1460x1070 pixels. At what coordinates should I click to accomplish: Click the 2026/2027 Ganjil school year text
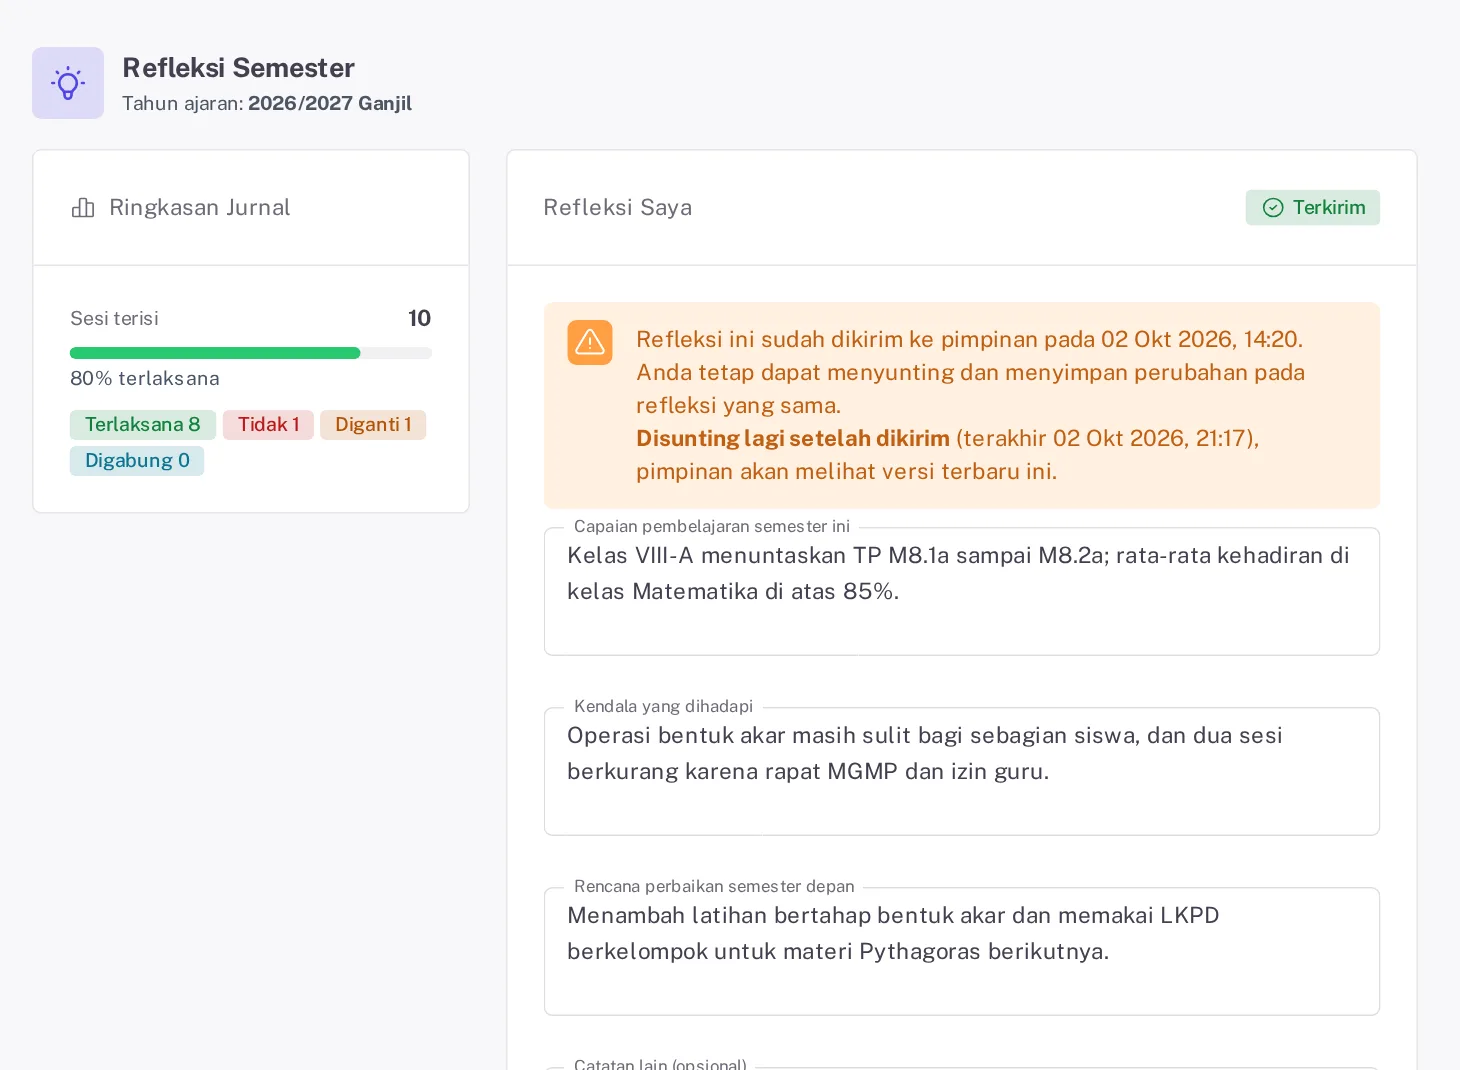click(x=330, y=103)
